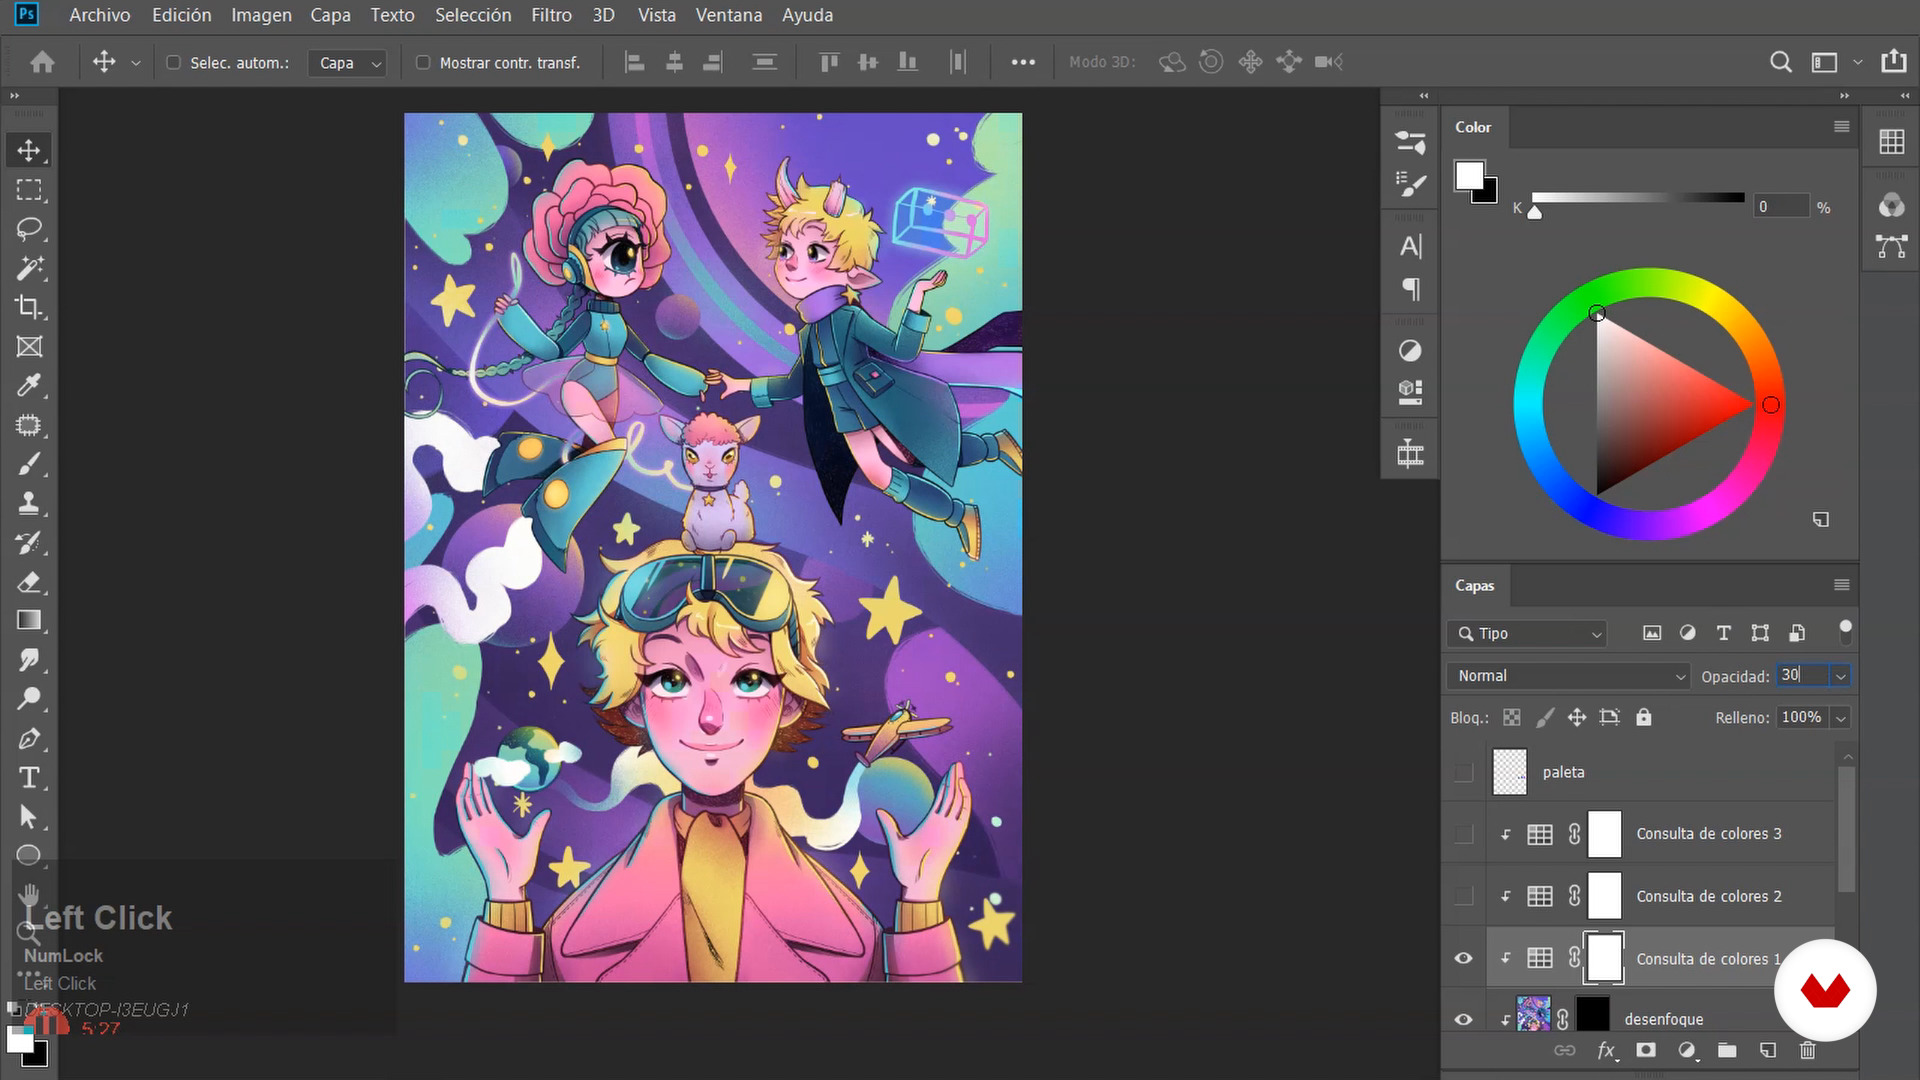
Task: Open the Tipo layer filter dropdown
Action: (1527, 633)
